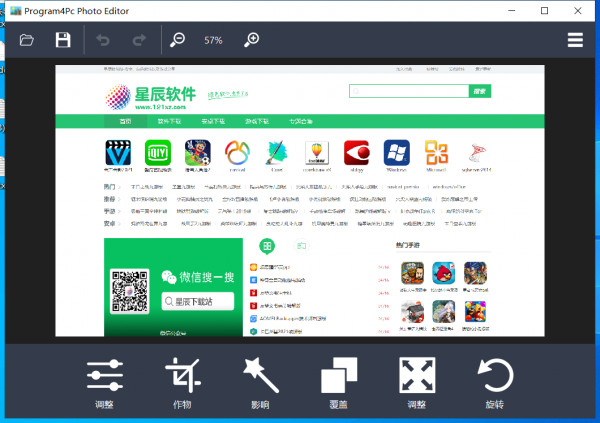Click the edited webpage image canvas
This screenshot has width=600, height=423.
click(300, 201)
